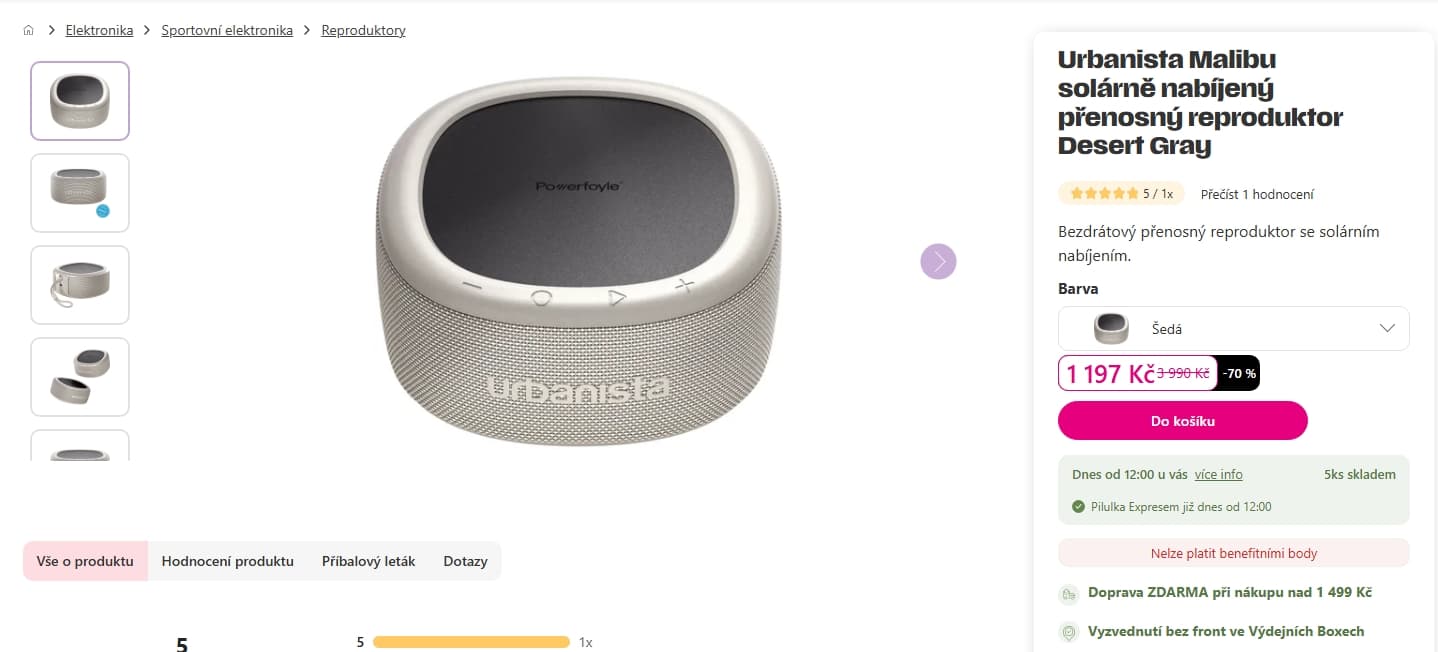Open Přečíst 1 hodnocení link

point(1257,194)
